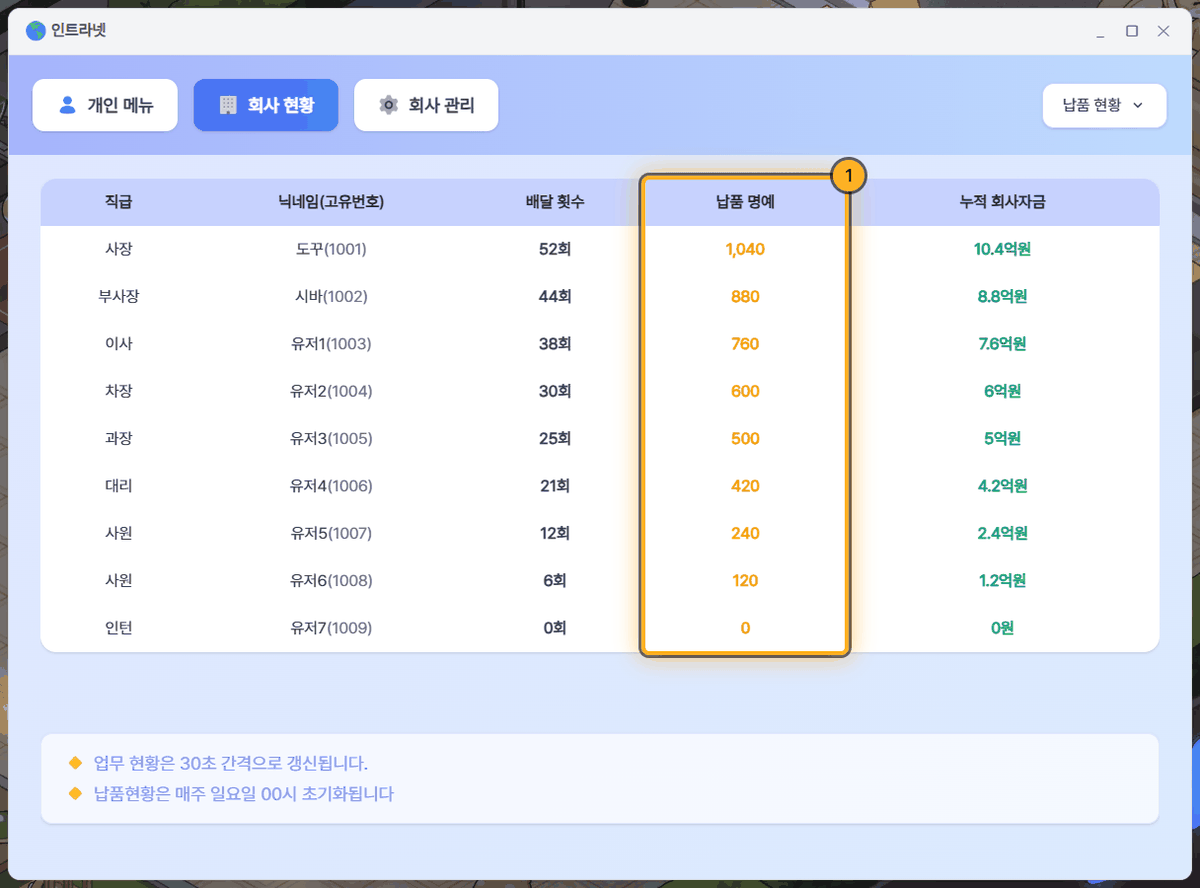
Task: Click the 760 honor value
Action: coord(745,344)
